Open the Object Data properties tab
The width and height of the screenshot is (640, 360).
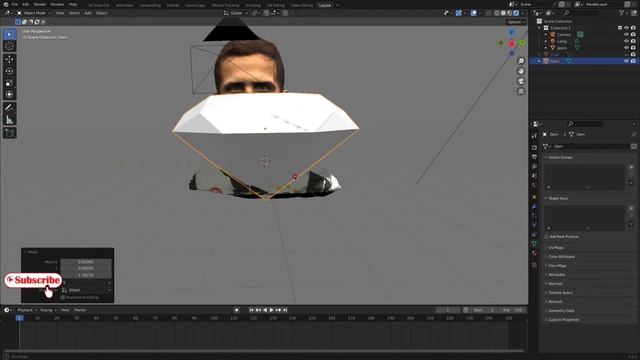tap(534, 244)
